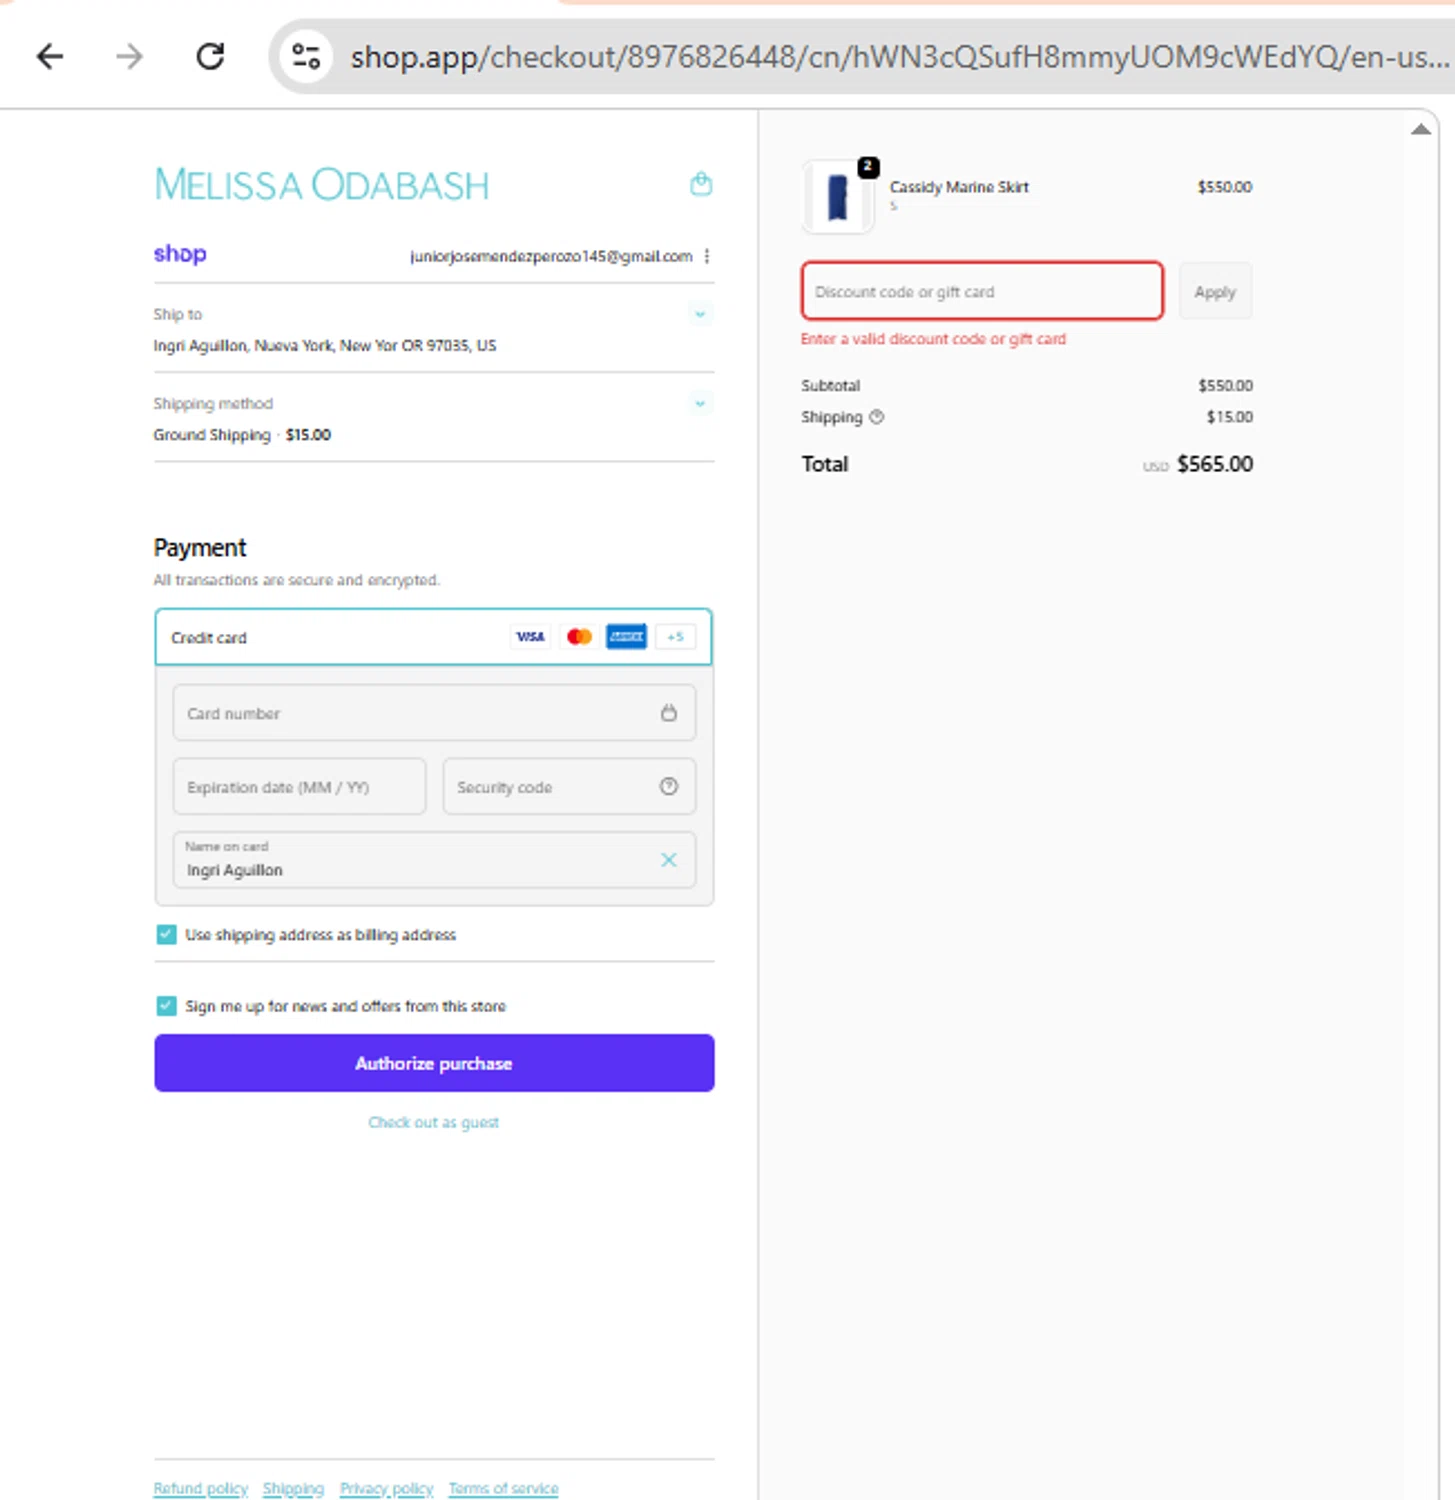Screen dimensions: 1455x1500
Task: Click the Visa card icon
Action: tap(530, 637)
